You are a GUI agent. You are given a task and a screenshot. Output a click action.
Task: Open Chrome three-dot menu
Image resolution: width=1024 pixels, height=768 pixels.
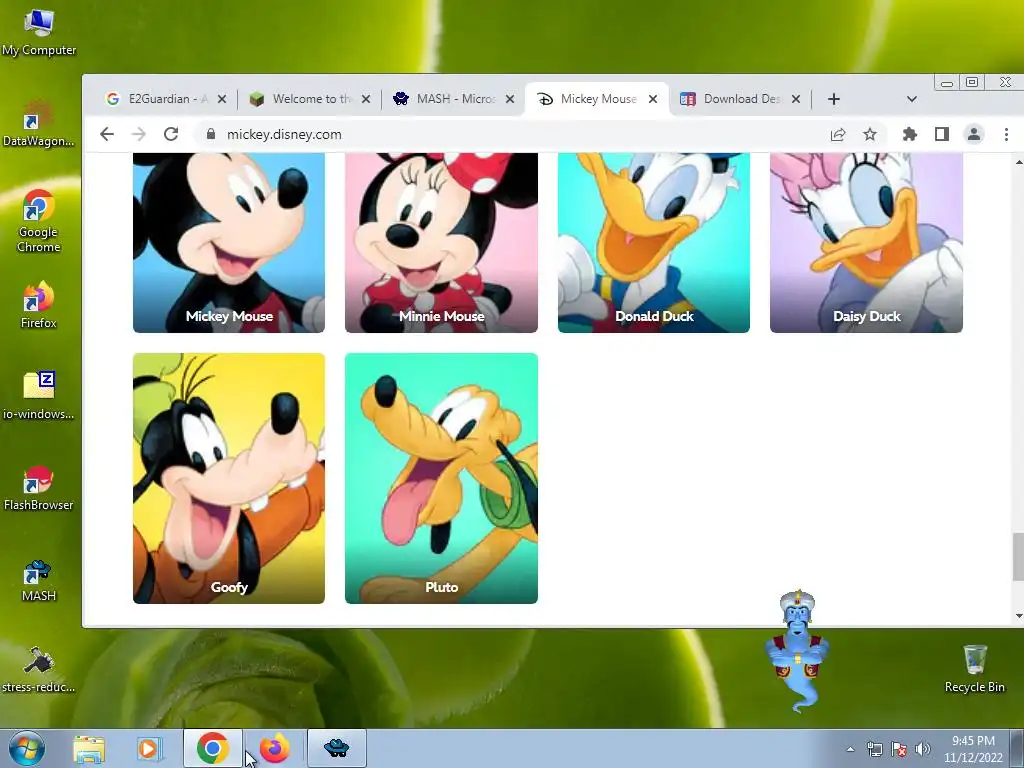(x=1006, y=135)
